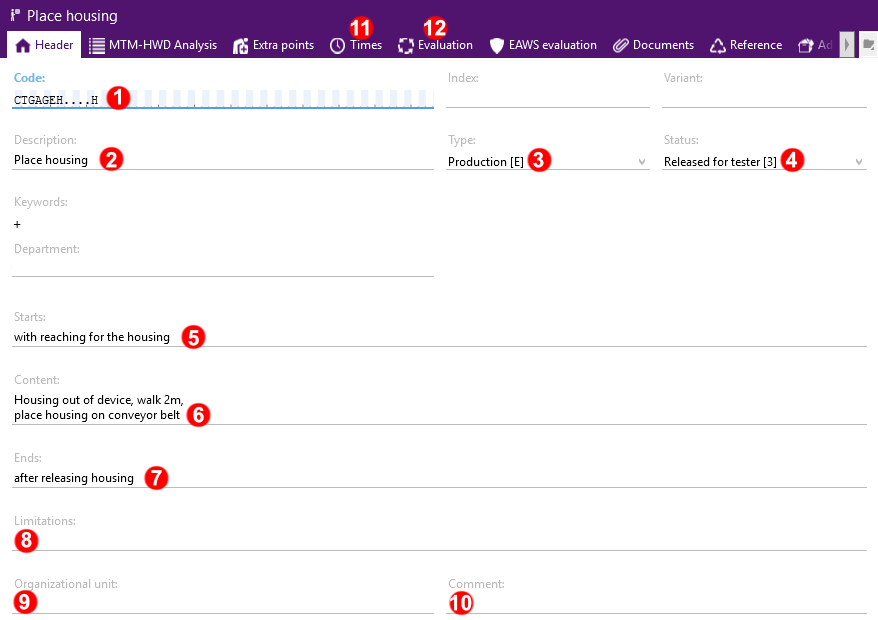The width and height of the screenshot is (878, 620).
Task: Click the home icon on the Header tab
Action: pos(23,45)
